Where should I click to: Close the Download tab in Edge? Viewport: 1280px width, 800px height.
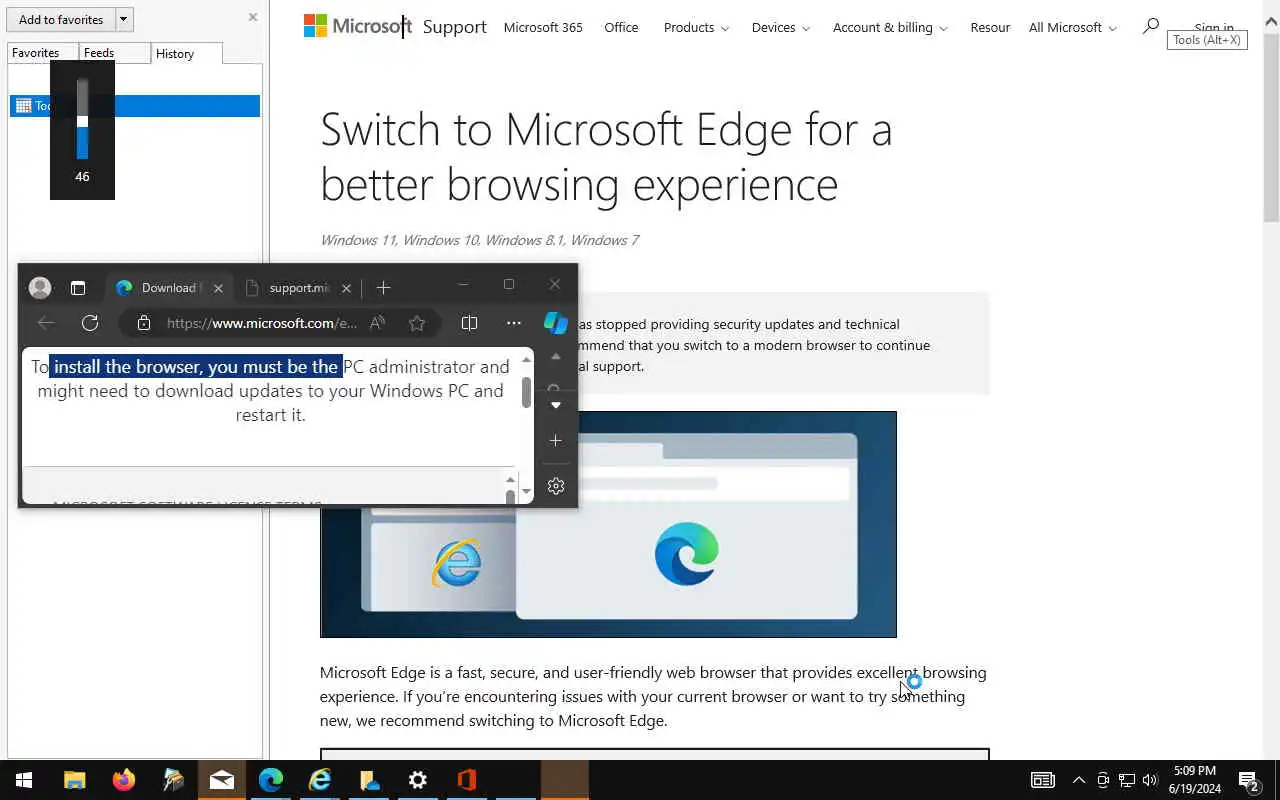click(x=218, y=288)
